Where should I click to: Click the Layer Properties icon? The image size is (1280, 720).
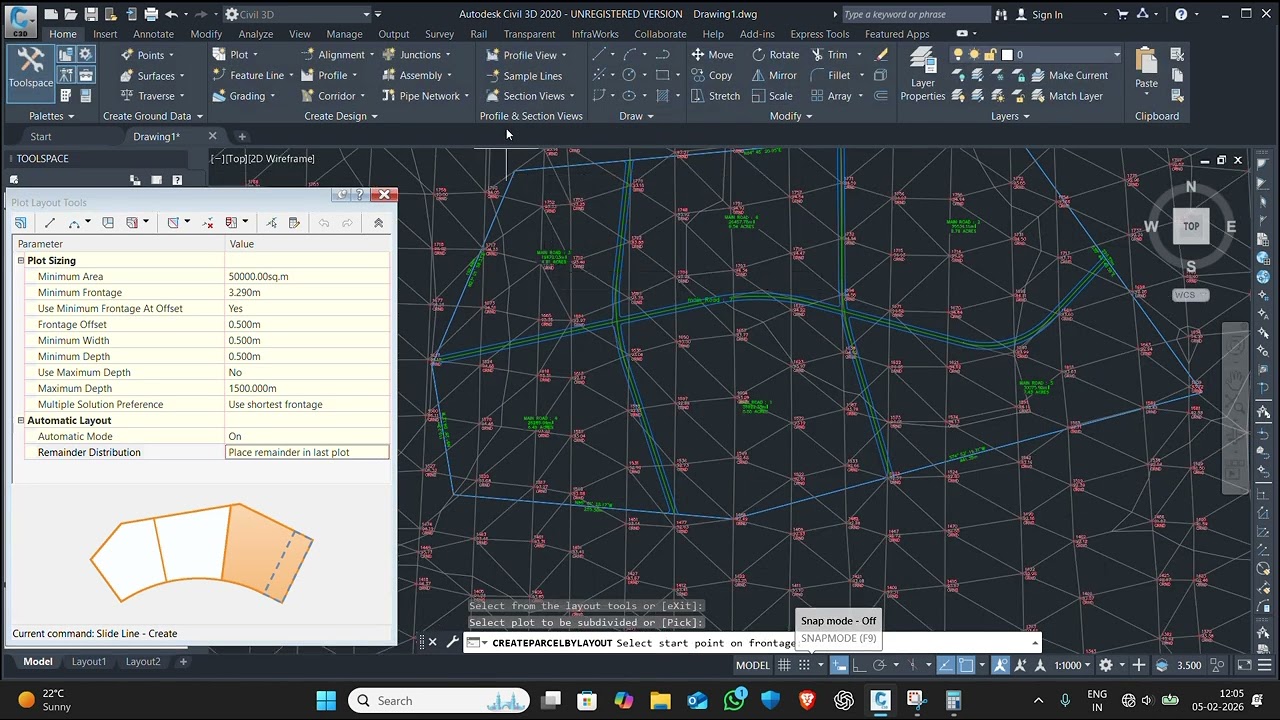[x=922, y=75]
